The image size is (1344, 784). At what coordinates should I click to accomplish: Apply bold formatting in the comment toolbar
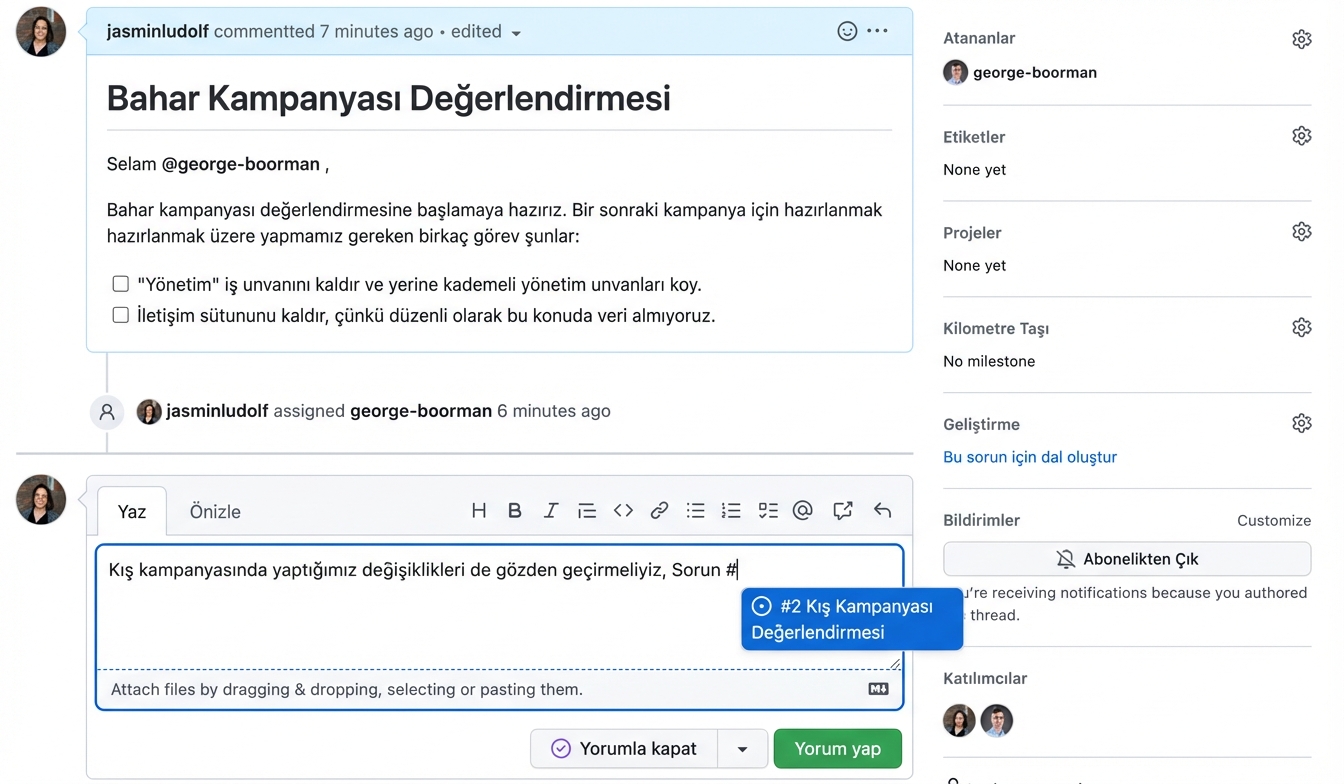tap(515, 510)
